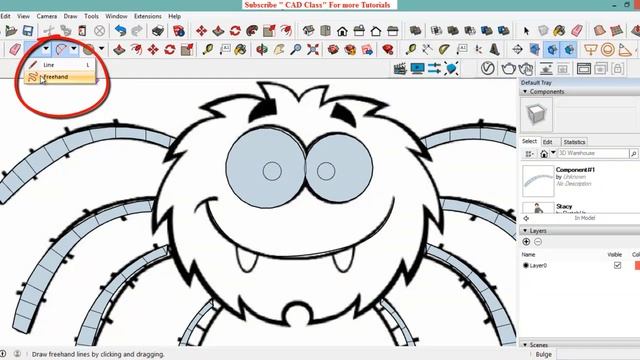Screen dimensions: 640x360
Task: Click the V-Ray render teapot icon
Action: click(508, 69)
